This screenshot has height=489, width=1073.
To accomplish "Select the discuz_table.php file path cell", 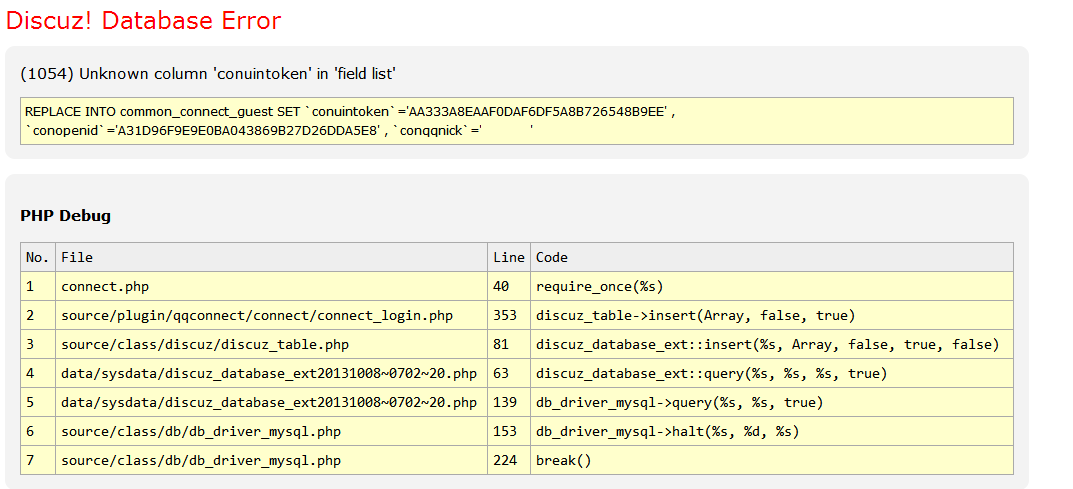I will [x=205, y=344].
